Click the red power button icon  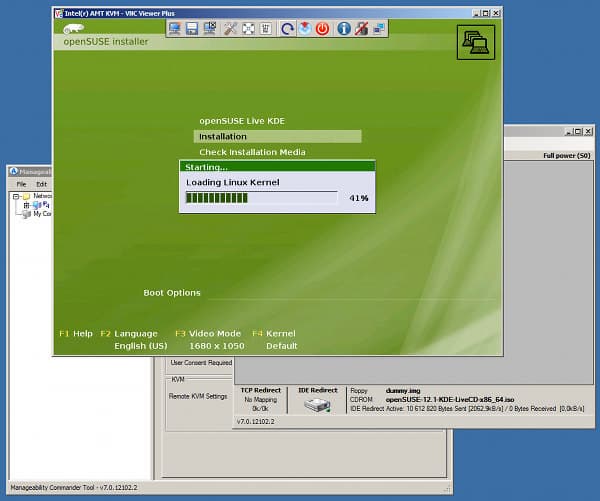point(323,29)
